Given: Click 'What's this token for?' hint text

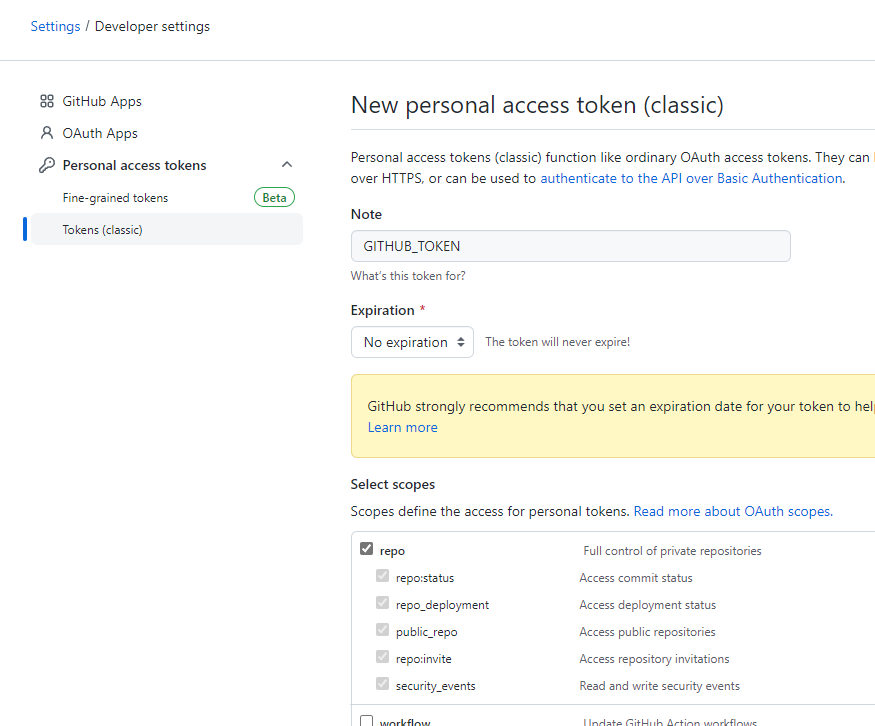Looking at the screenshot, I should 408,276.
